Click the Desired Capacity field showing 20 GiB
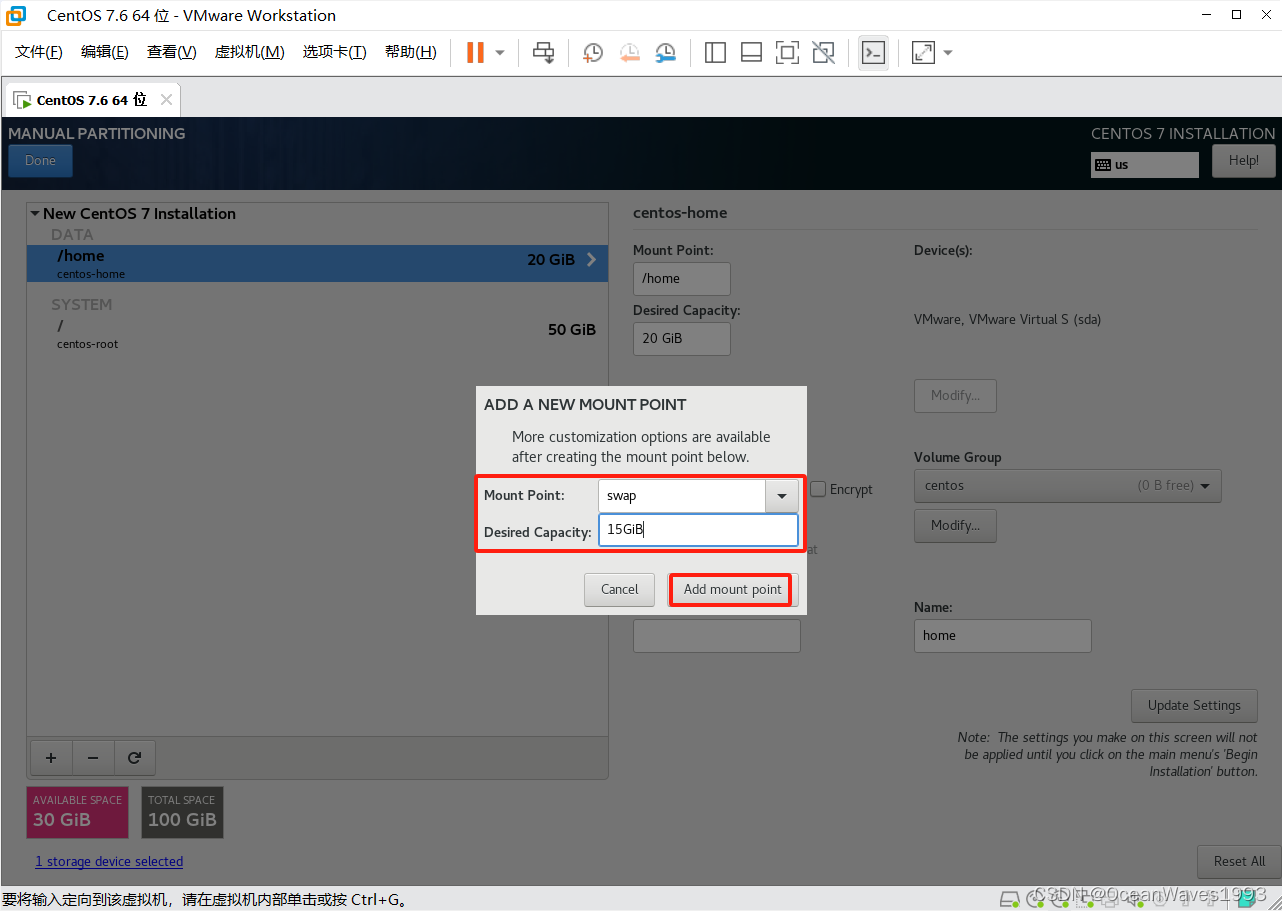Viewport: 1282px width, 911px height. tap(682, 338)
